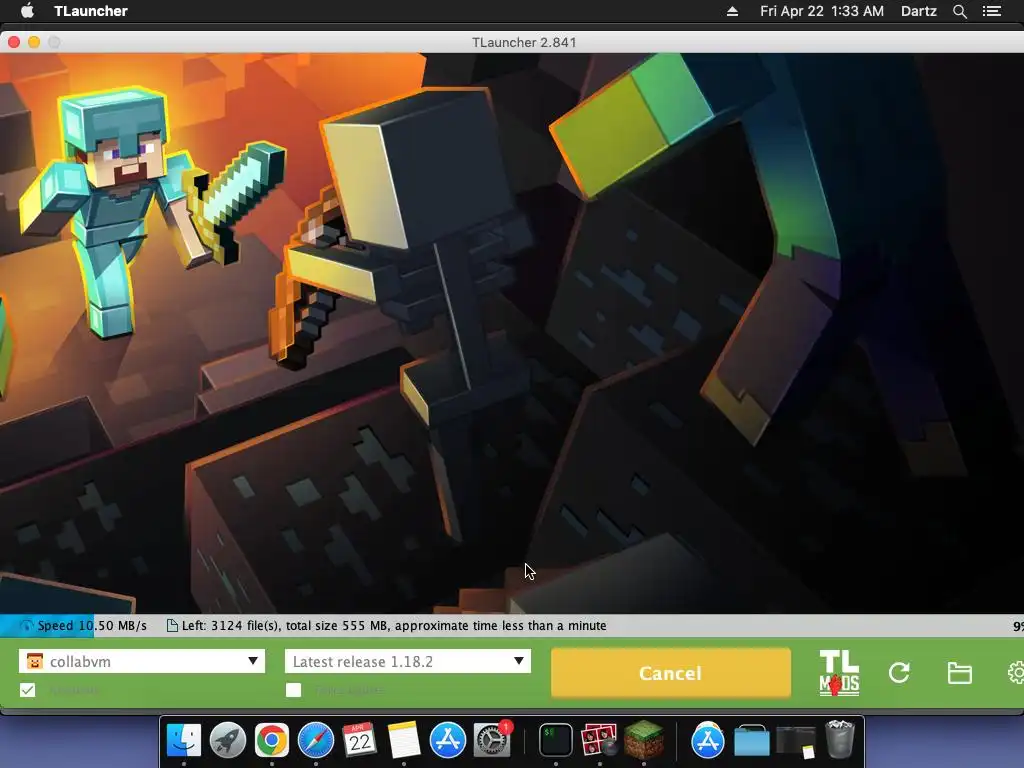Open the blue folder stack in dock
This screenshot has height=768, width=1024.
(752, 742)
